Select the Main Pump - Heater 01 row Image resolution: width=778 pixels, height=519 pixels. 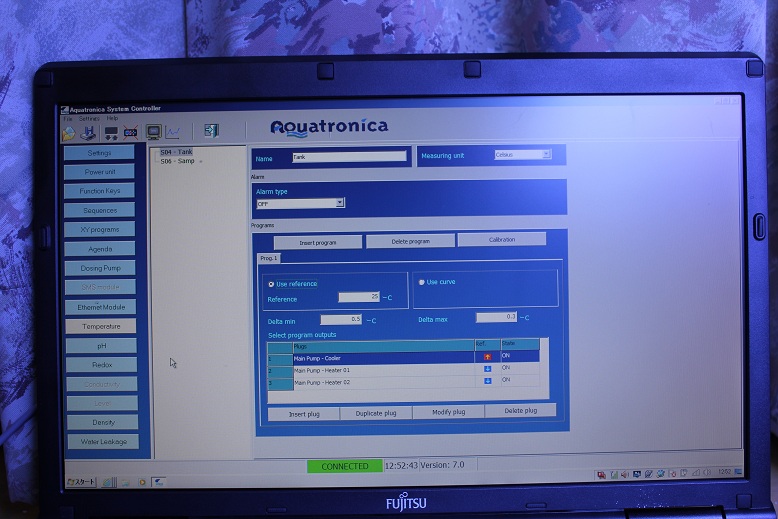[403, 370]
